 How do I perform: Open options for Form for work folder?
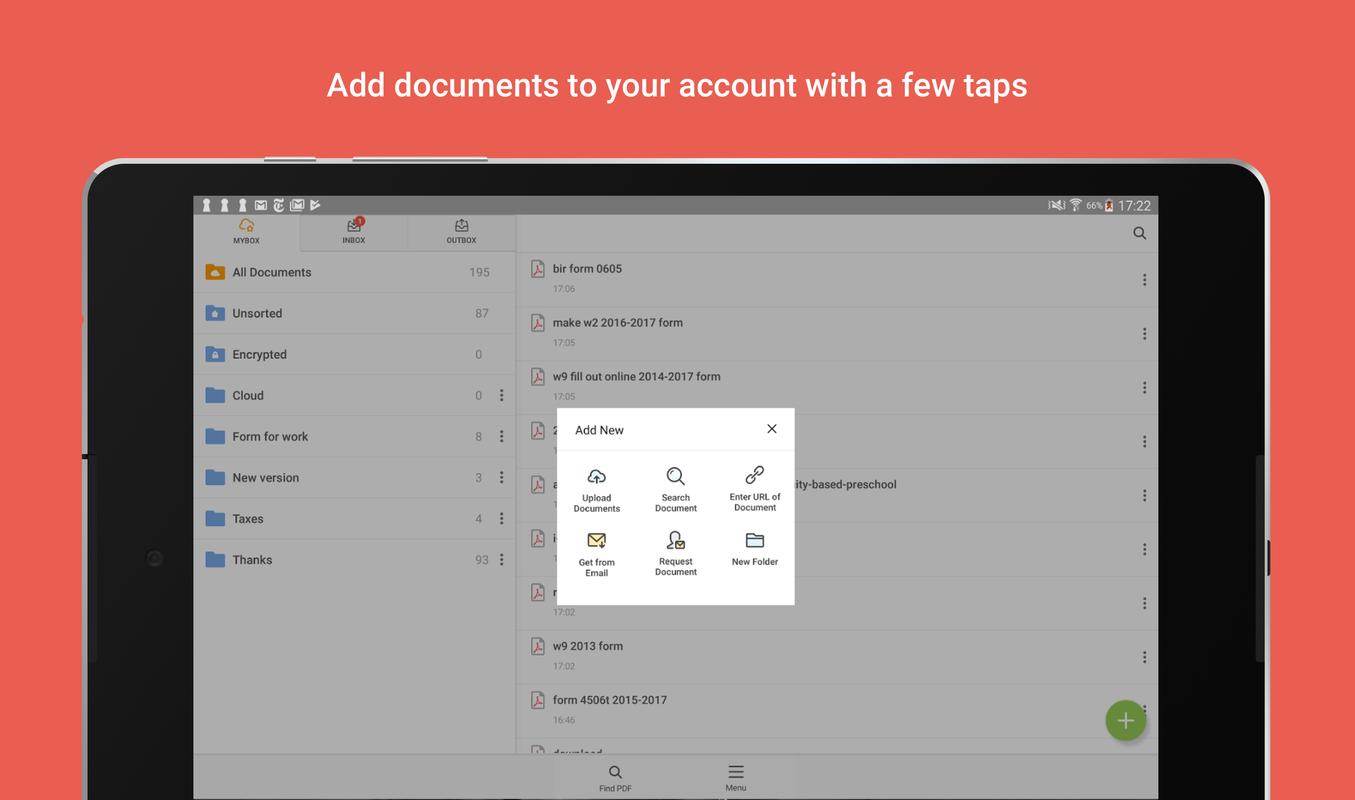(x=502, y=436)
